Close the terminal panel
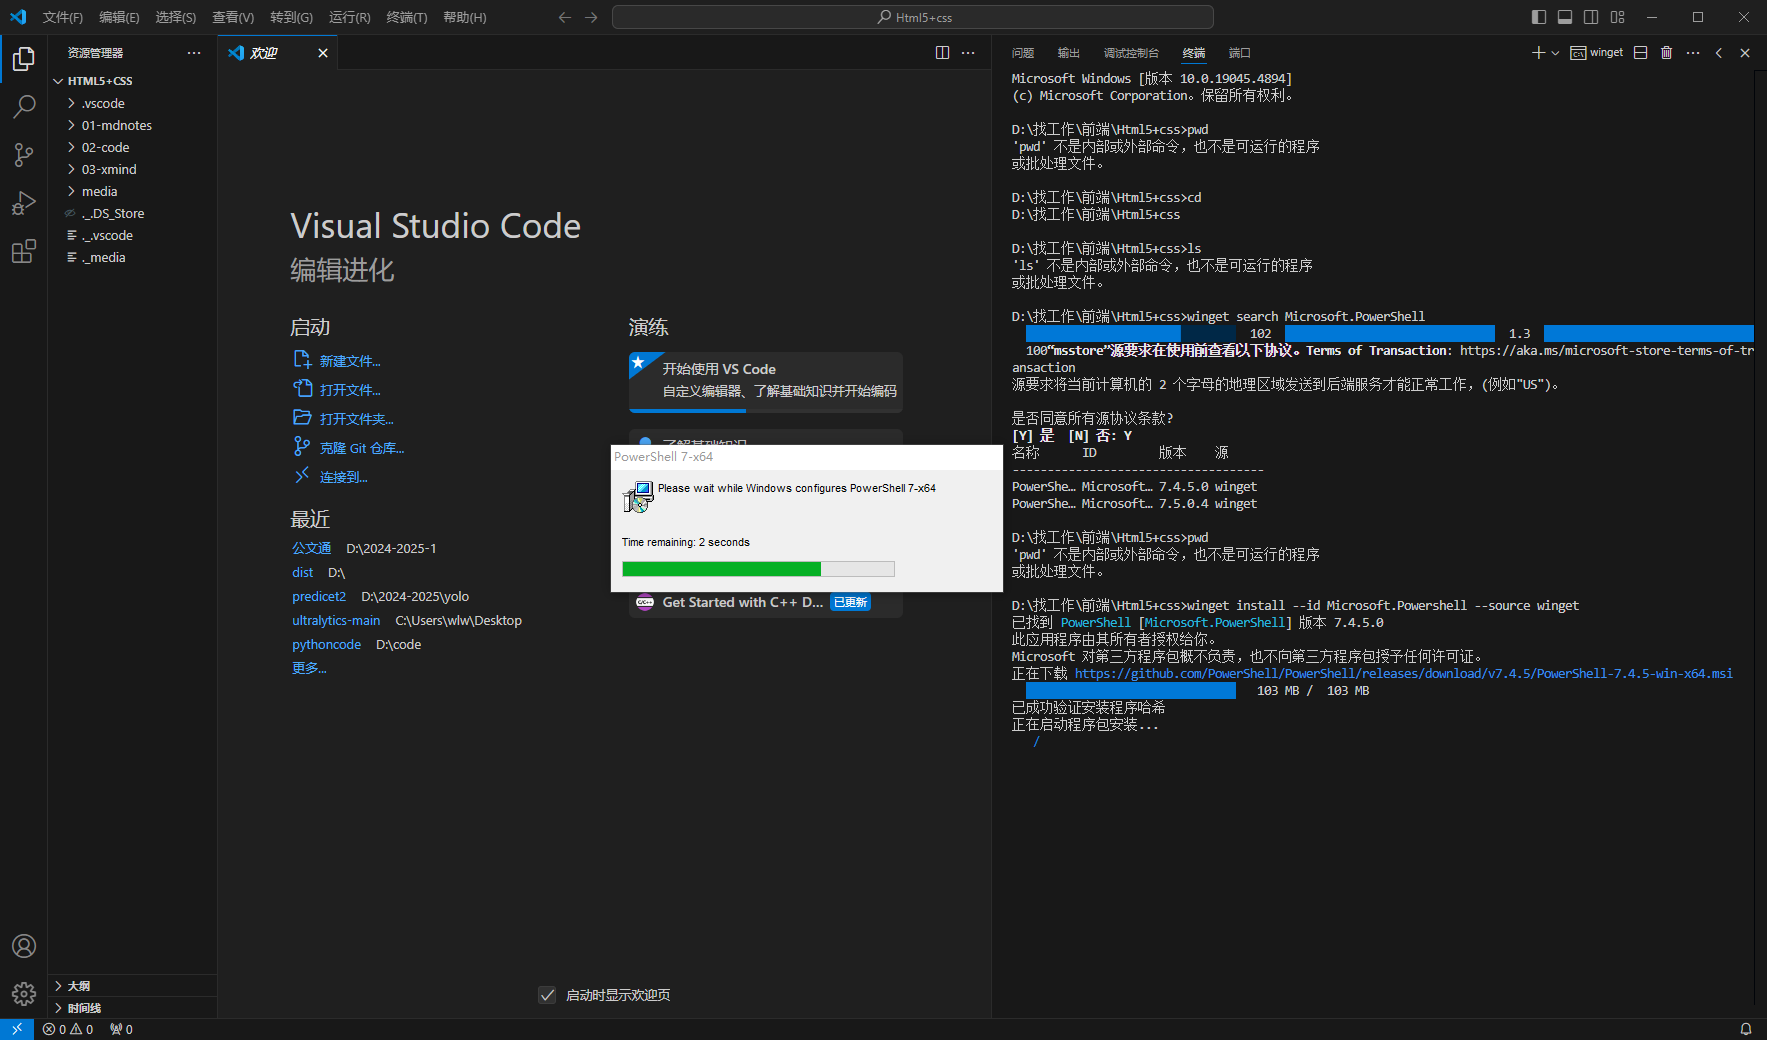1767x1040 pixels. (x=1745, y=53)
